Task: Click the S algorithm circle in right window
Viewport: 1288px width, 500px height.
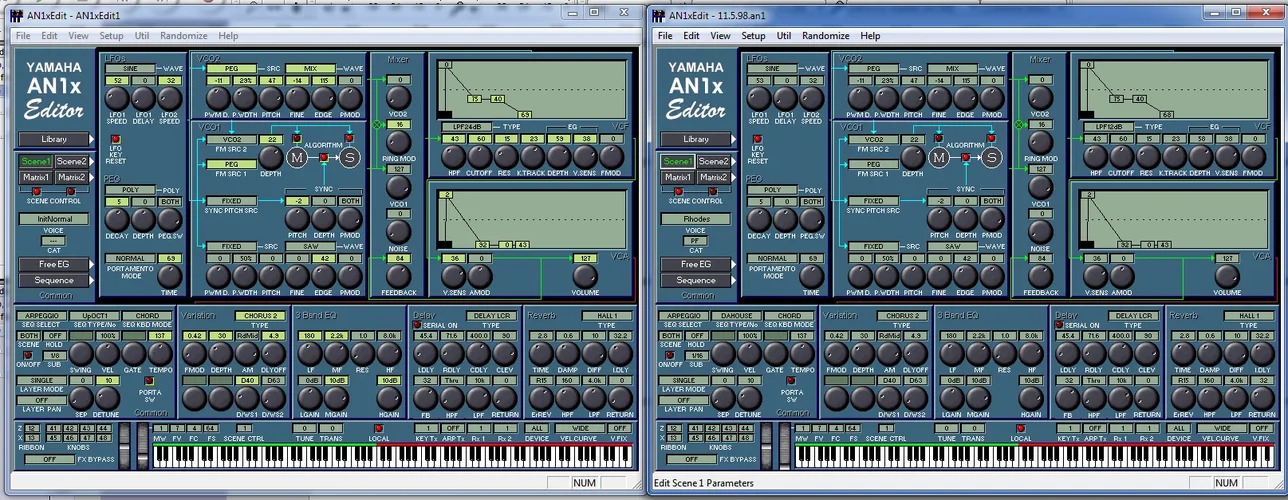Action: tap(991, 157)
